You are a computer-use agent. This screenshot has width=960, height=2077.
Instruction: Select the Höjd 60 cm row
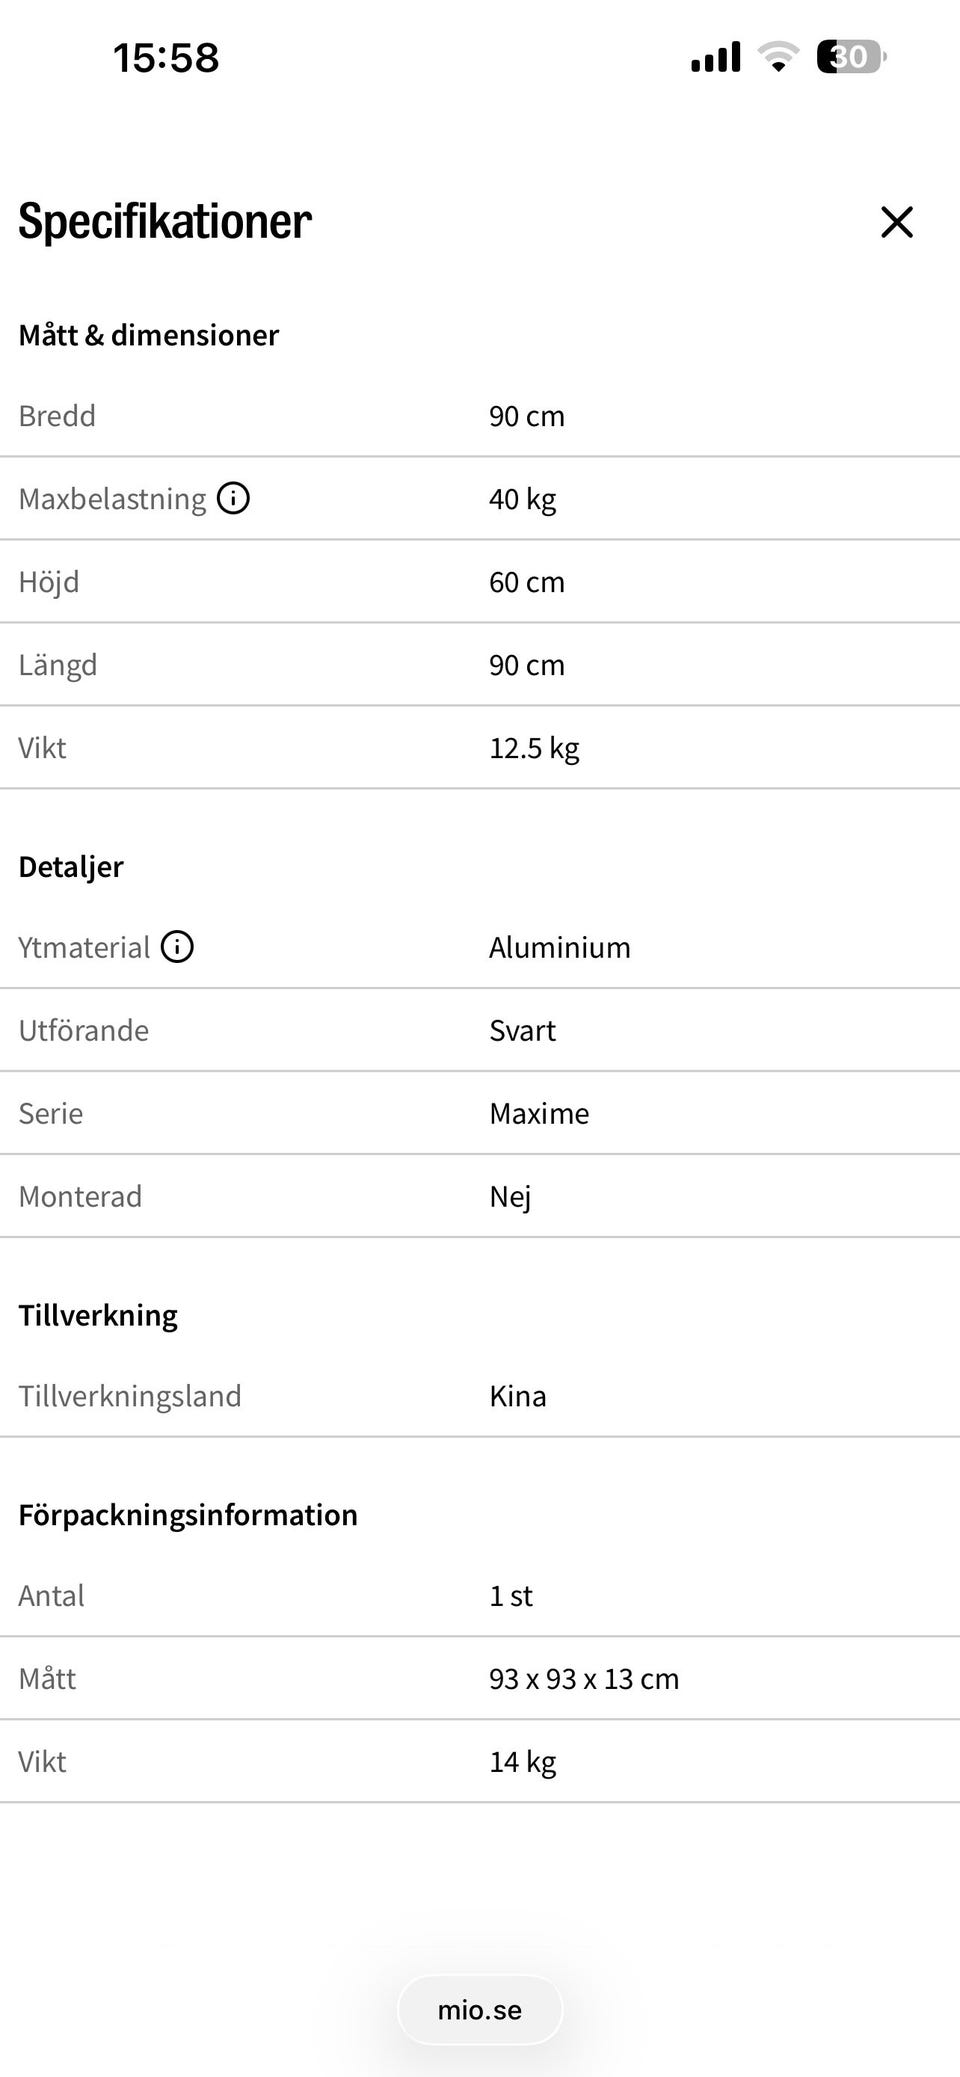[480, 582]
